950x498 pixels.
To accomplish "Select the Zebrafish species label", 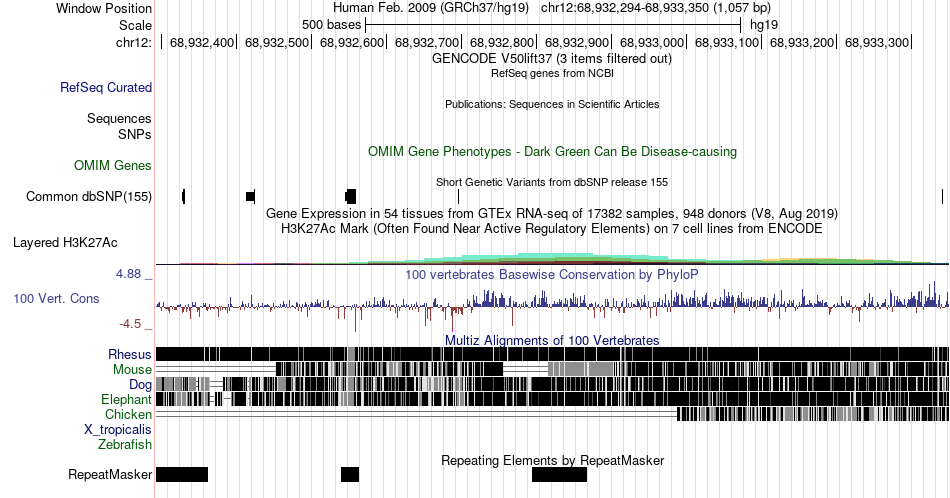I will click(125, 445).
